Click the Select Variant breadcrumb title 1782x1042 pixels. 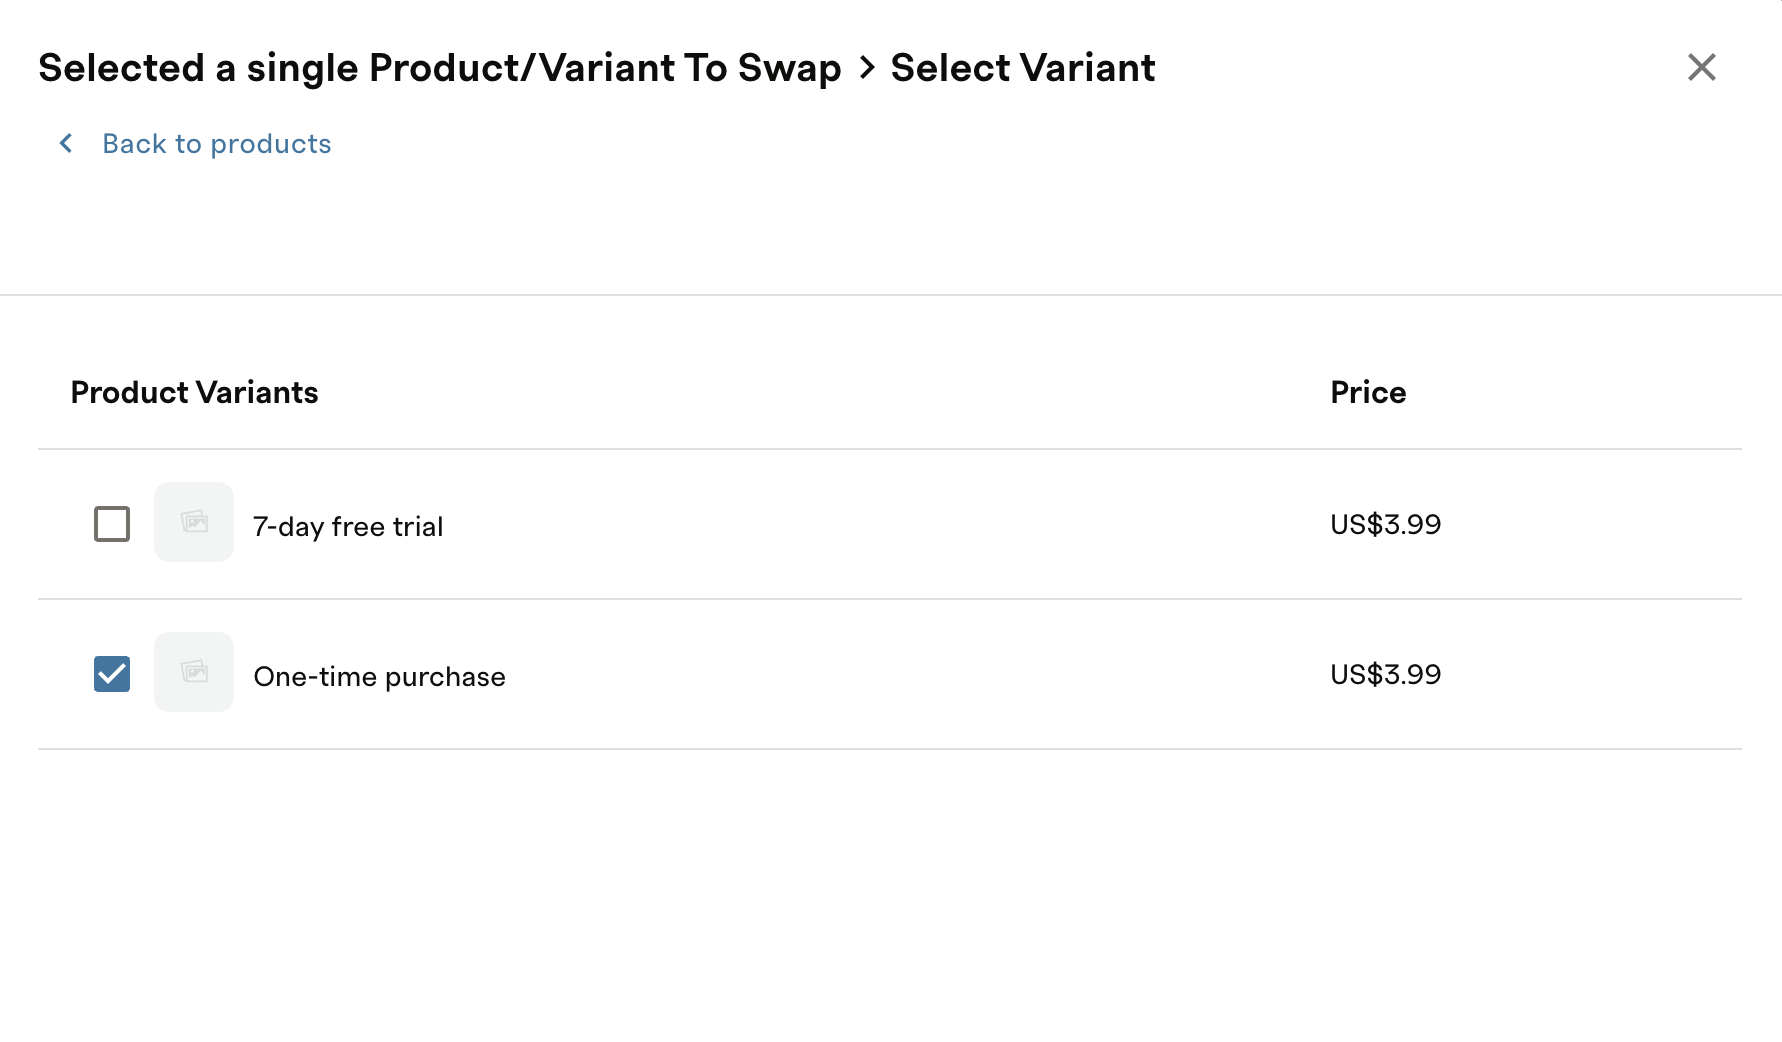pyautogui.click(x=1023, y=68)
